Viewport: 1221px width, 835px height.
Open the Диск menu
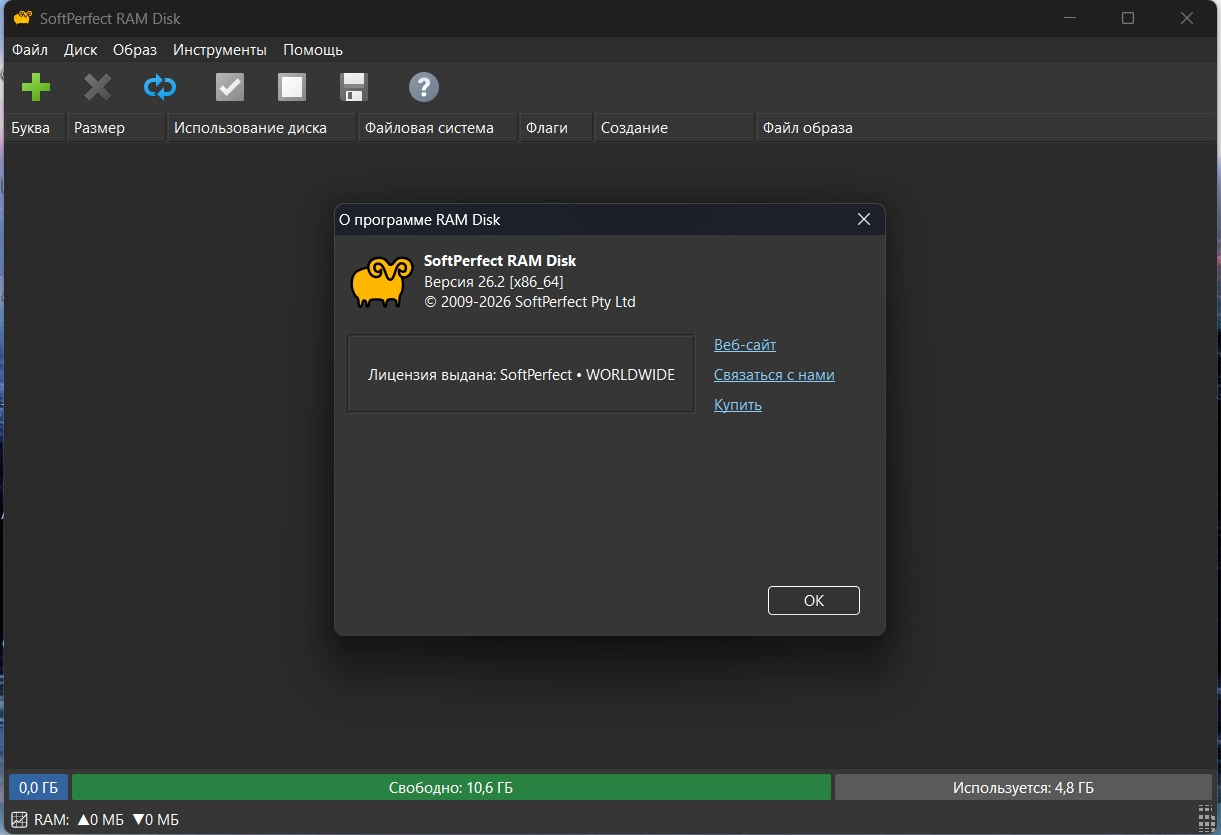click(80, 49)
